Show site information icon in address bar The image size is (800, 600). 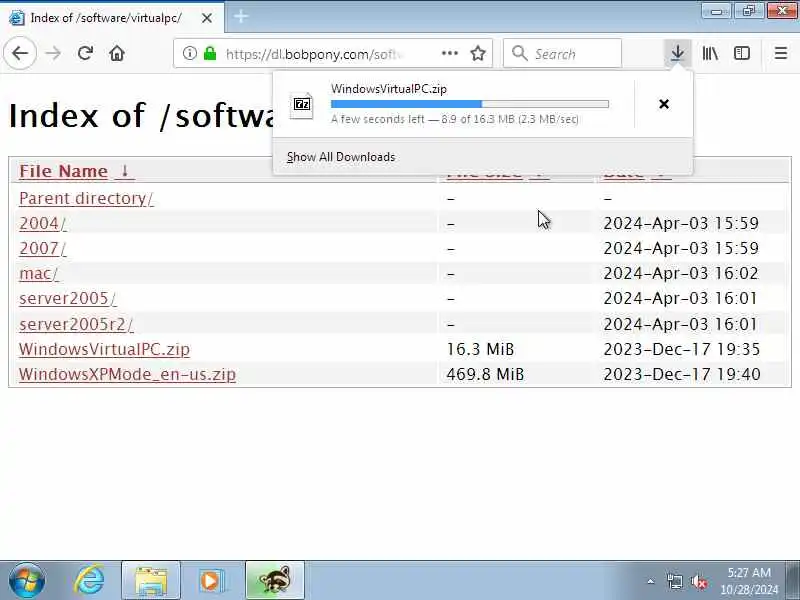coord(190,53)
